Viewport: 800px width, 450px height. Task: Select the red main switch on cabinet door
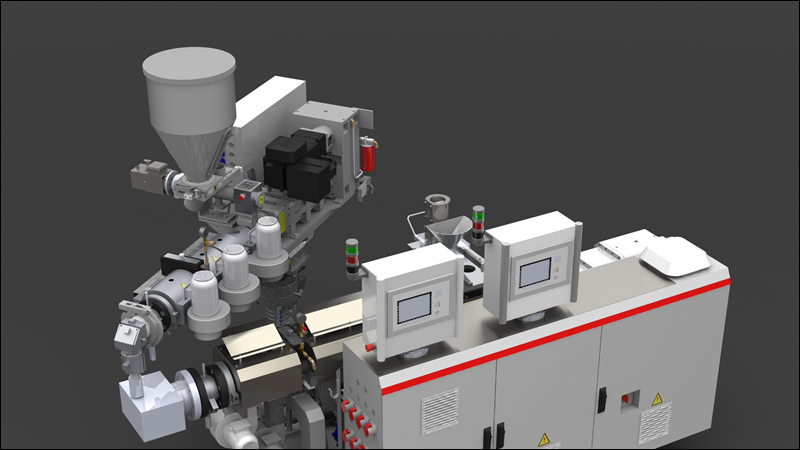627,399
